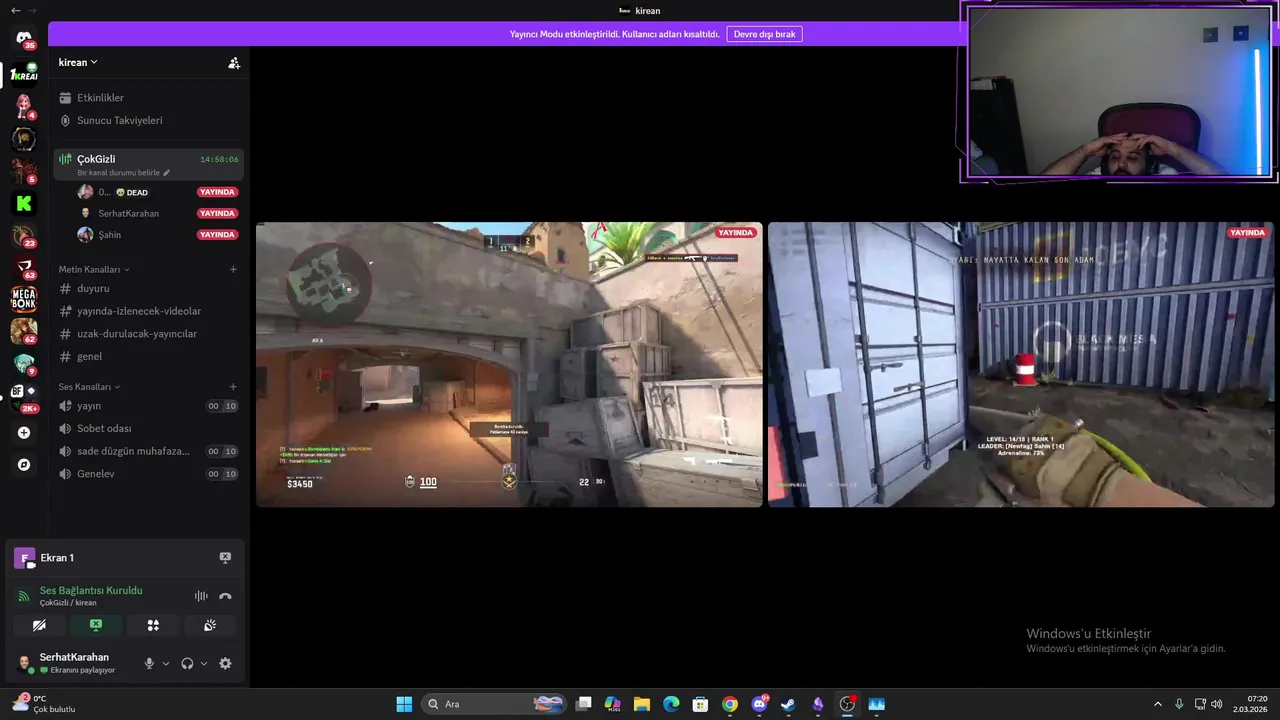Click the voice member marked DEAD
The image size is (1280, 720).
coord(157,192)
